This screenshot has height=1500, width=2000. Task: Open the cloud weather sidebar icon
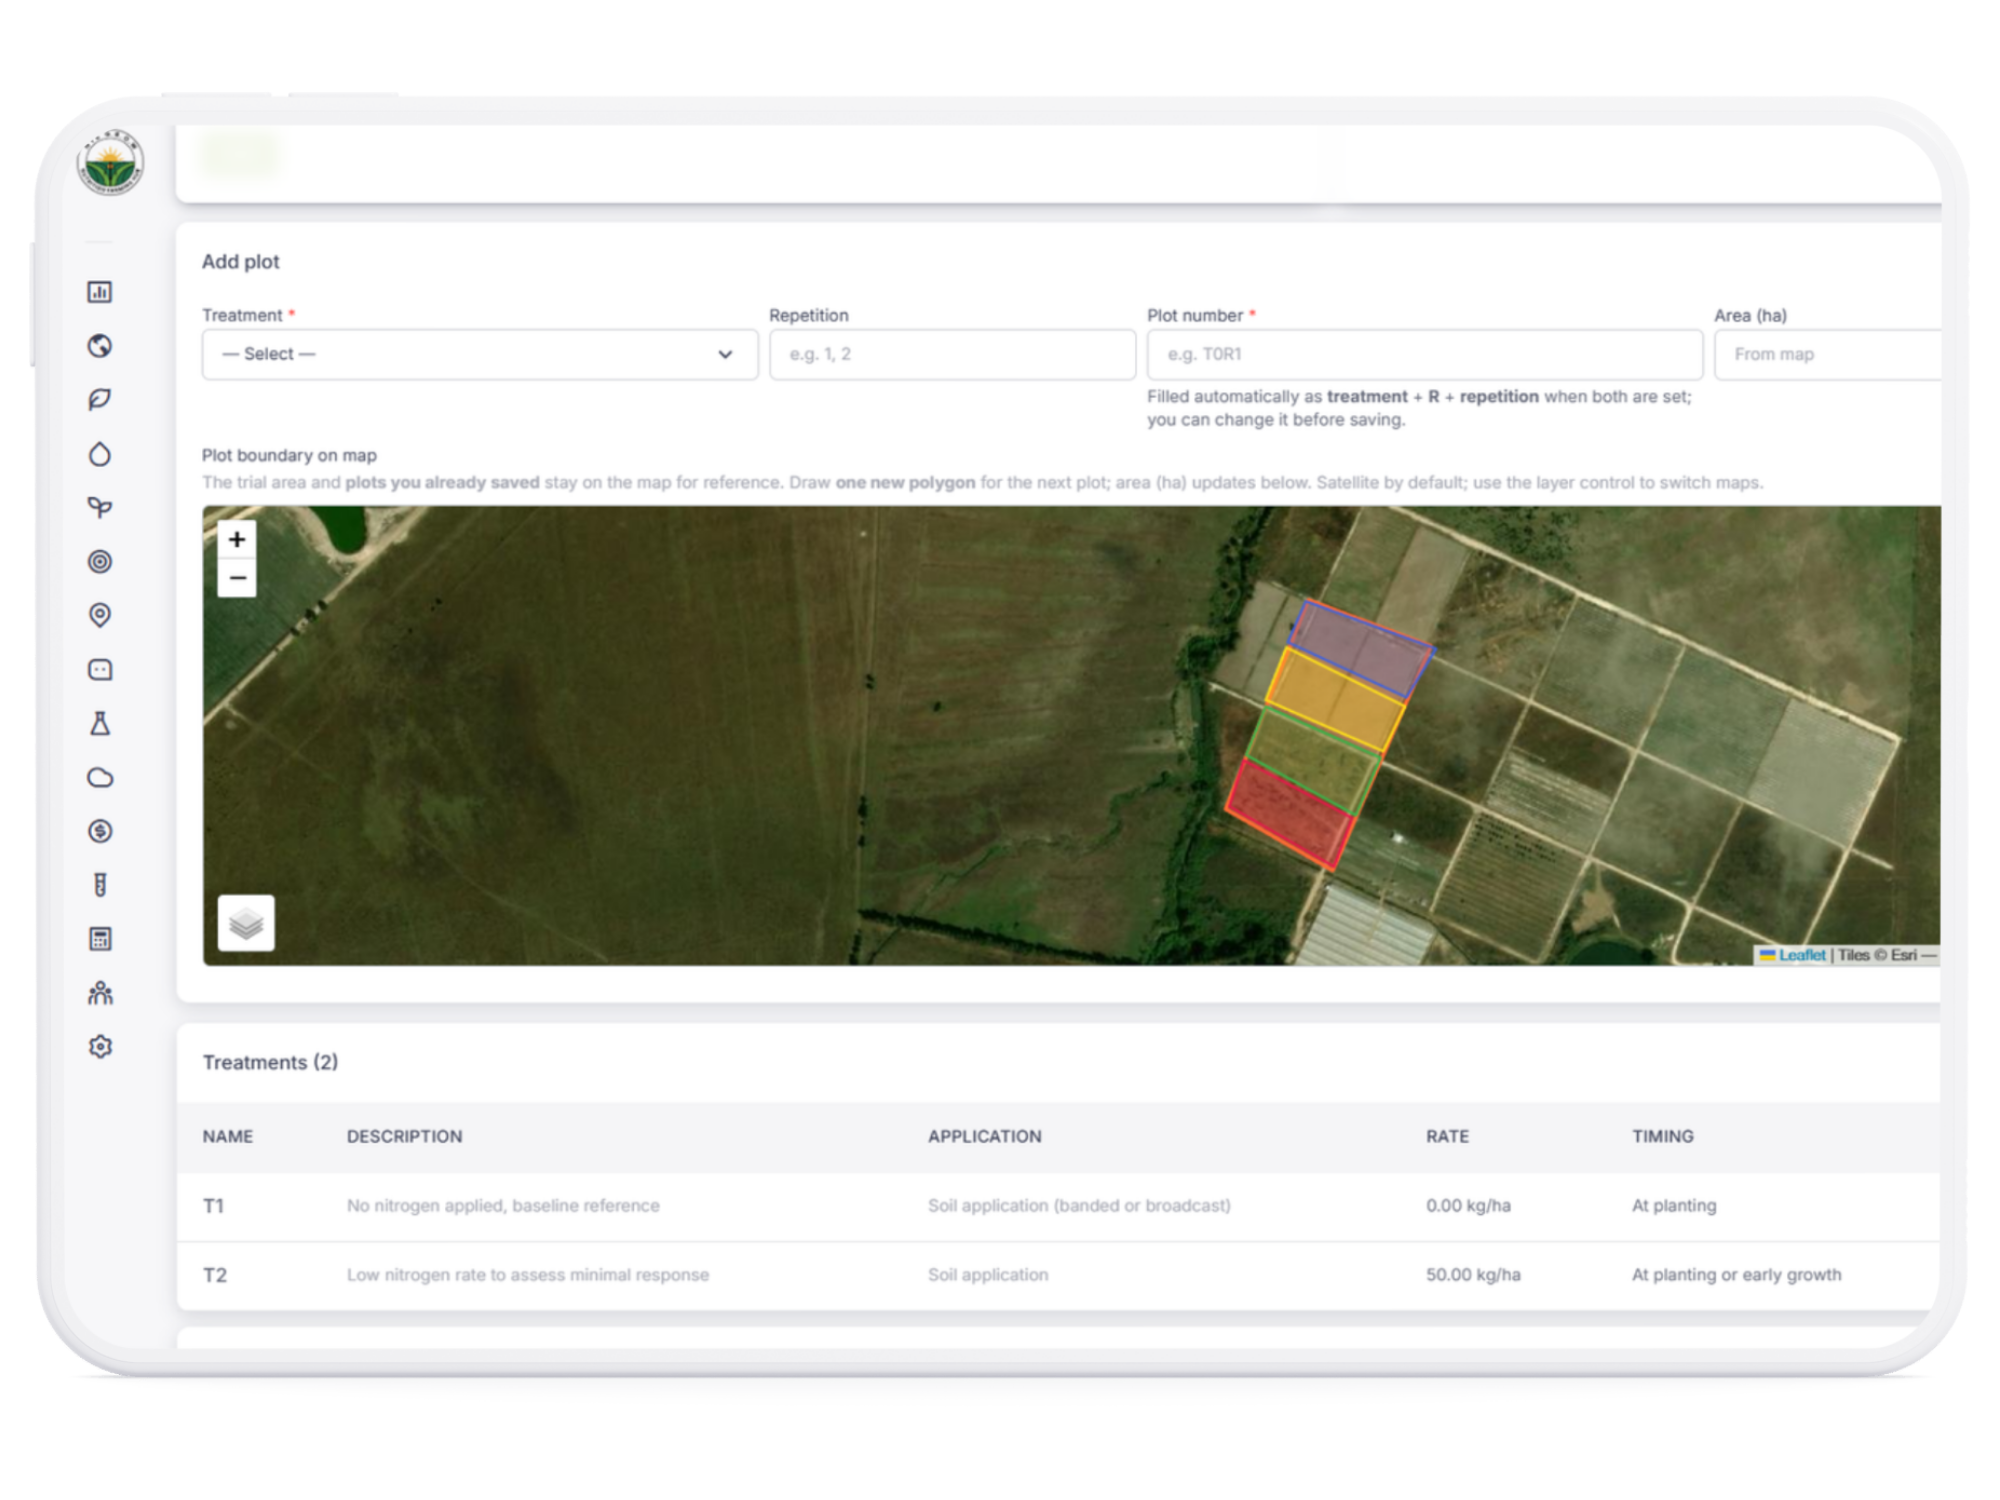point(100,778)
